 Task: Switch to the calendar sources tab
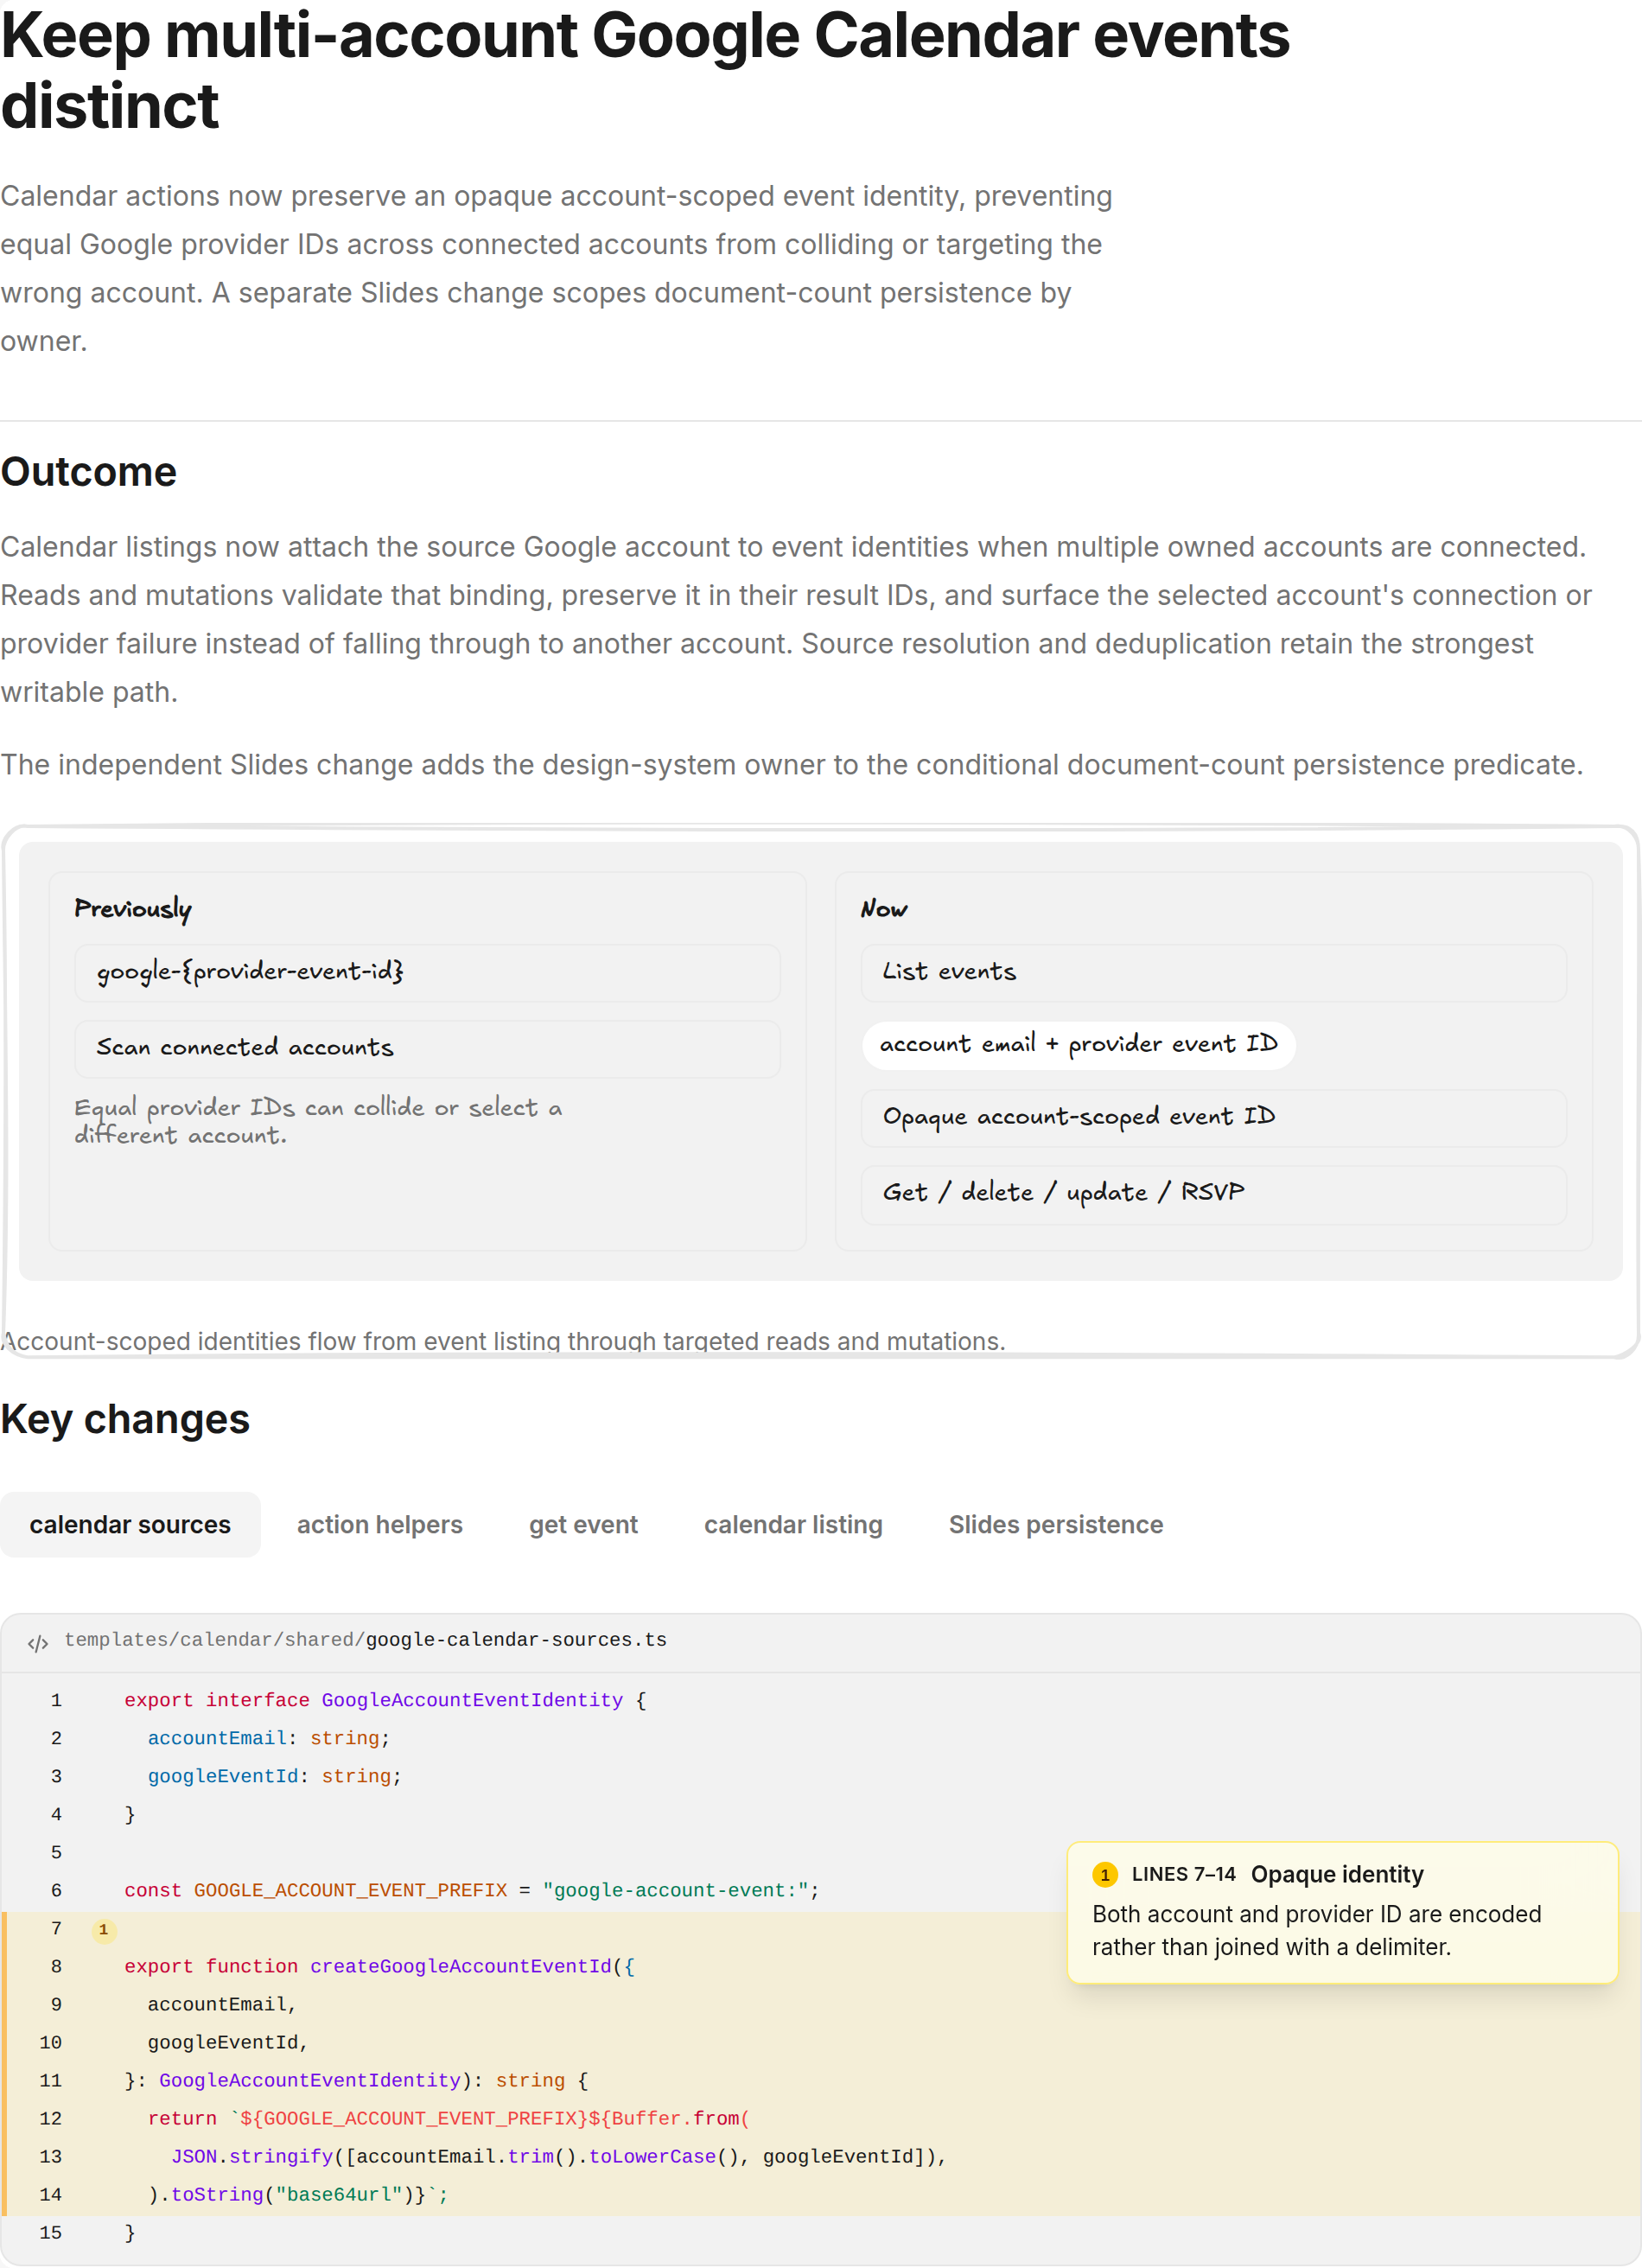point(130,1524)
